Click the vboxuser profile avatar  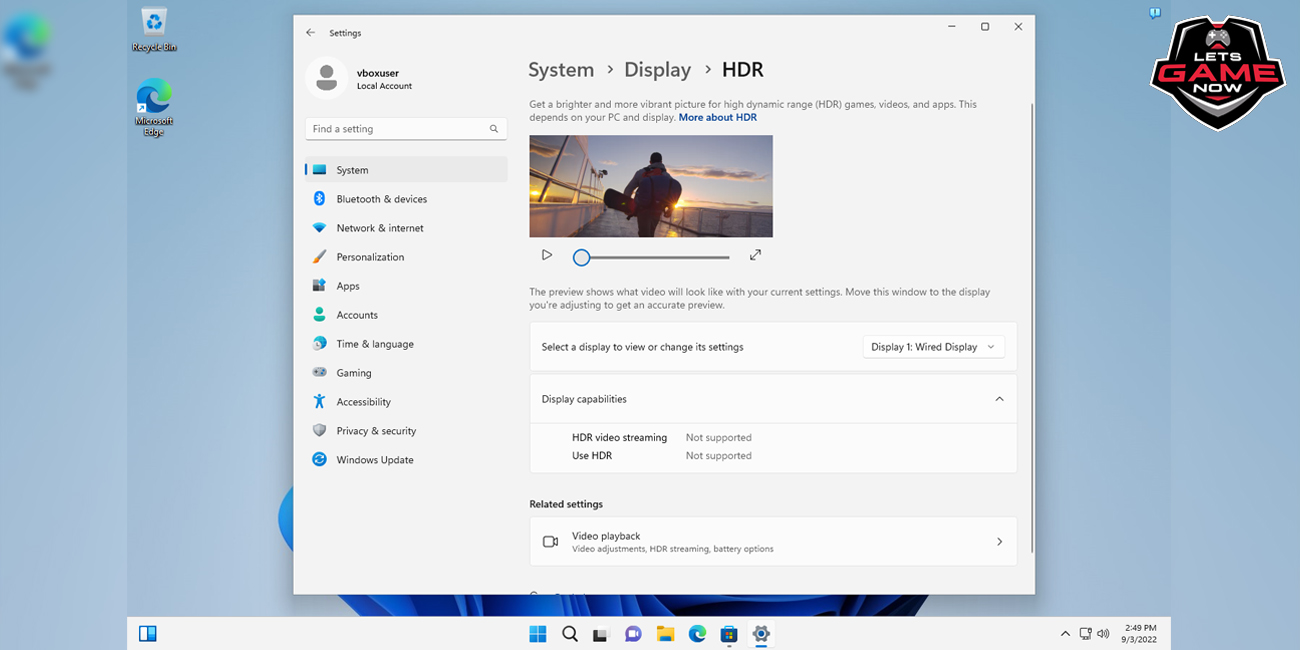(x=326, y=78)
